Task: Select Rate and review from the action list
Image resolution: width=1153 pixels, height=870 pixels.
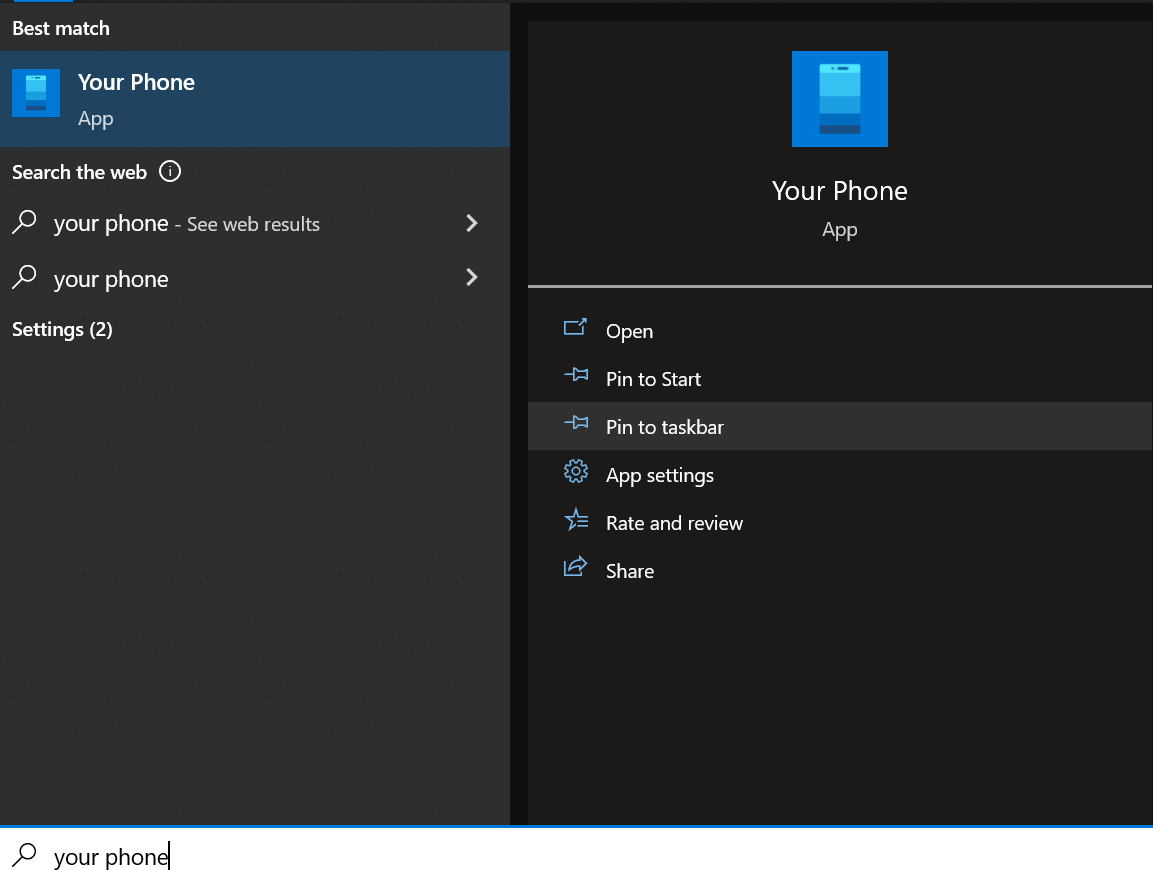Action: coord(673,522)
